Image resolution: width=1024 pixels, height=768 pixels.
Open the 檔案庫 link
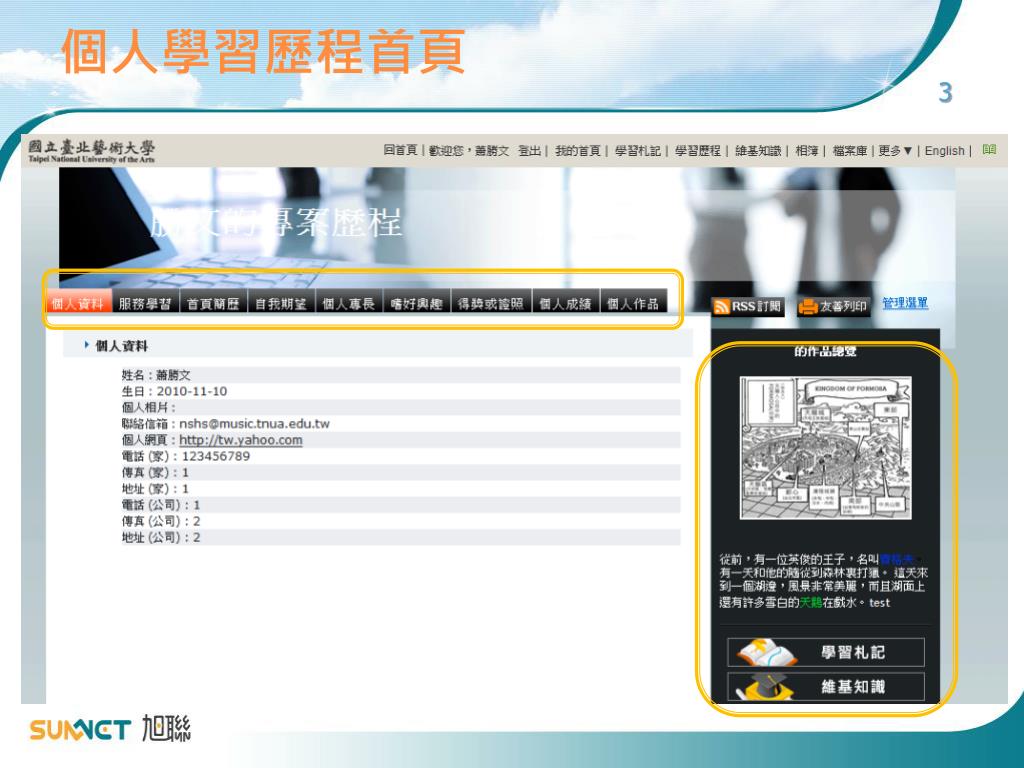pyautogui.click(x=850, y=151)
